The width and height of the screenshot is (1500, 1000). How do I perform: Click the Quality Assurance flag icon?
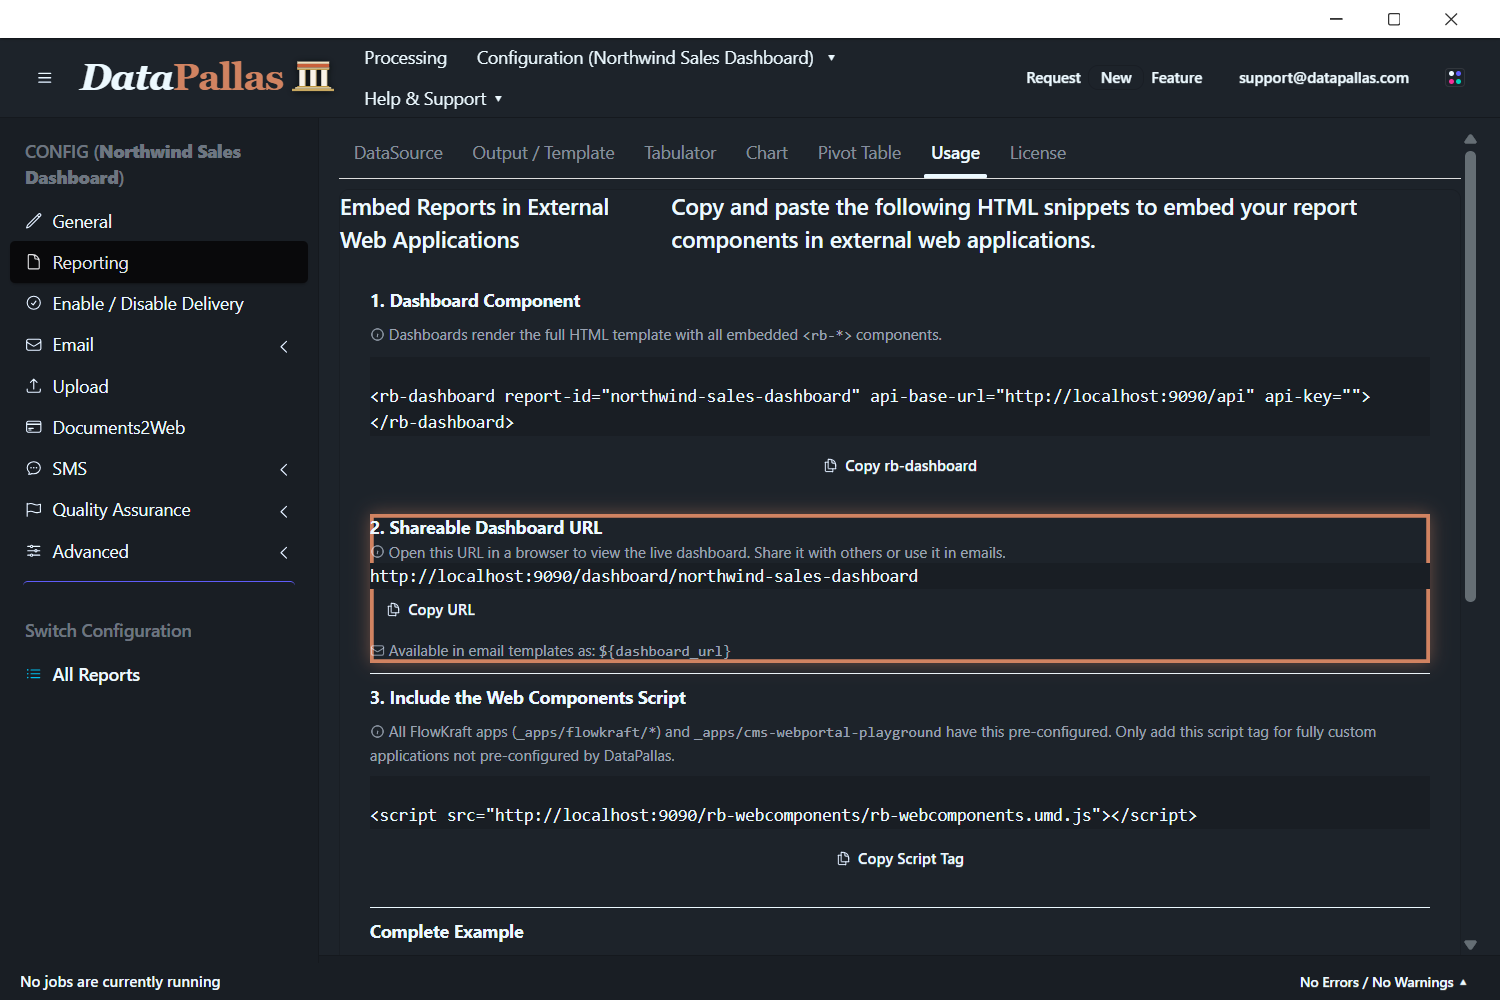pos(34,509)
